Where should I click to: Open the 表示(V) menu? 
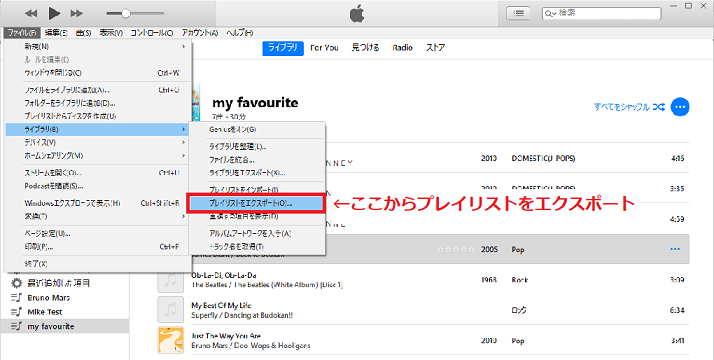[x=111, y=33]
